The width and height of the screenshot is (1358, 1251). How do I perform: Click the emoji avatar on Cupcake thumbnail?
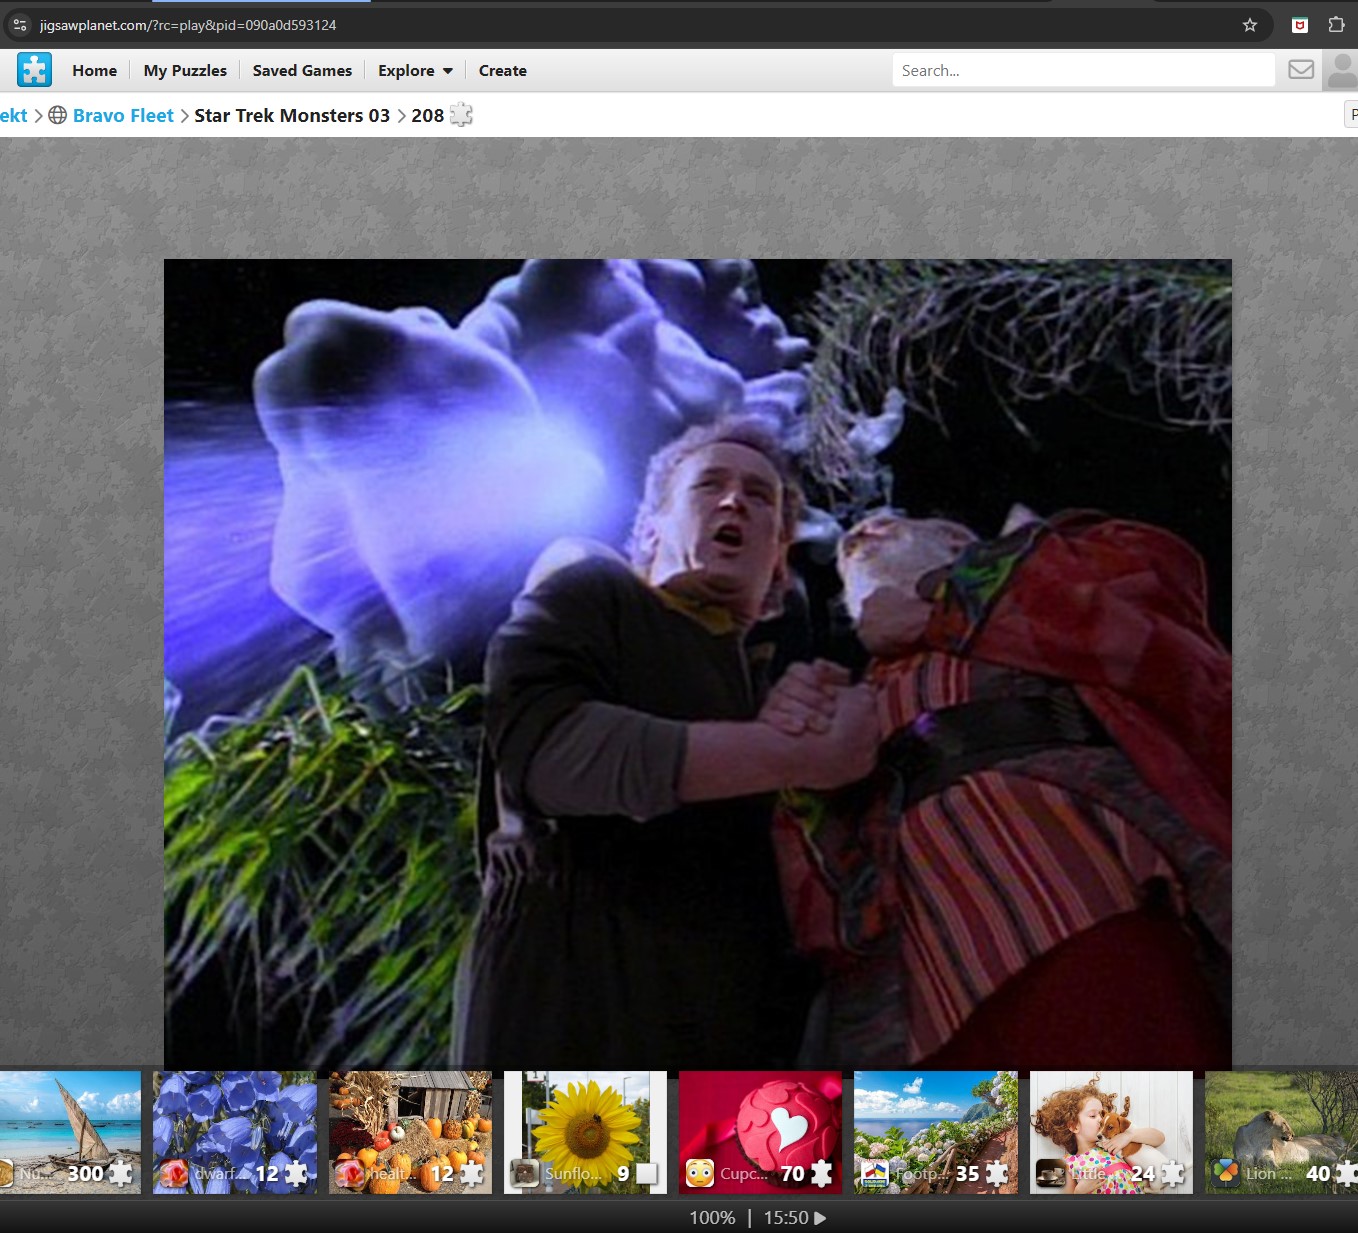pyautogui.click(x=700, y=1173)
